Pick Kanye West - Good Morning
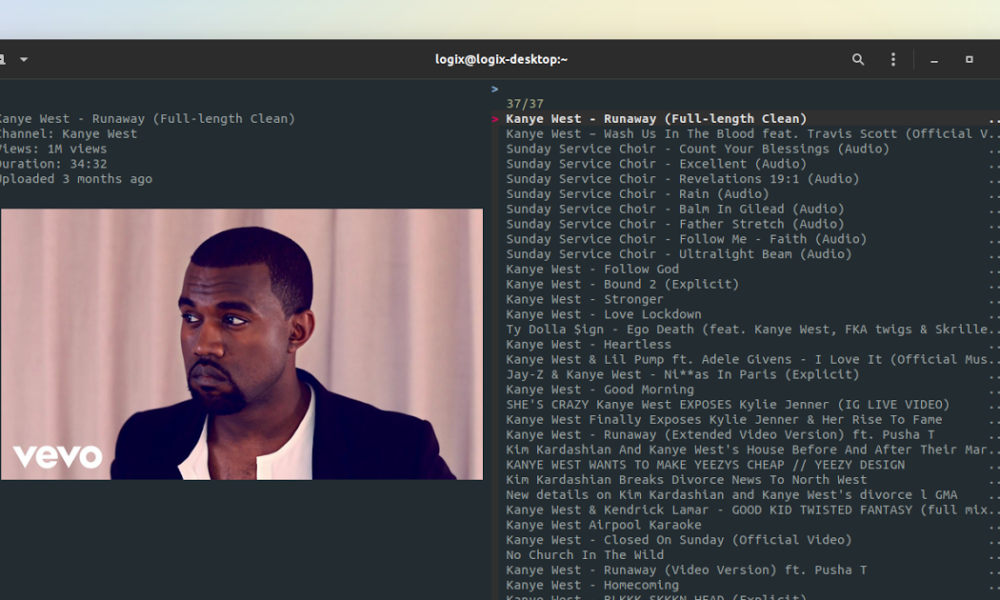 pos(600,390)
